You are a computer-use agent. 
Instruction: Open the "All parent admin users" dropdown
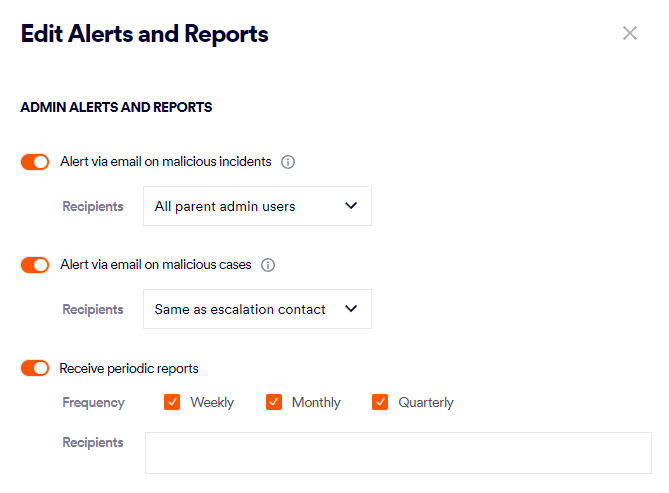pos(257,206)
